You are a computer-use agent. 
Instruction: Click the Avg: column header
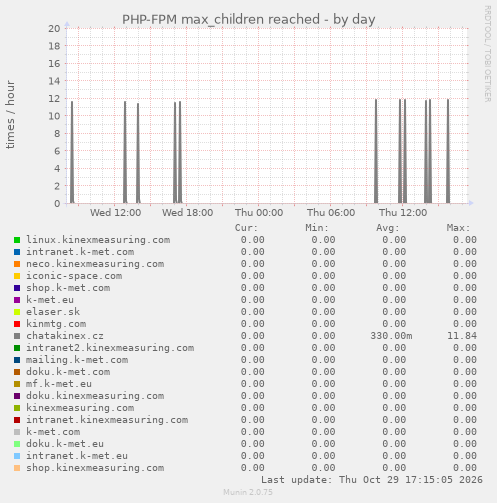(388, 228)
